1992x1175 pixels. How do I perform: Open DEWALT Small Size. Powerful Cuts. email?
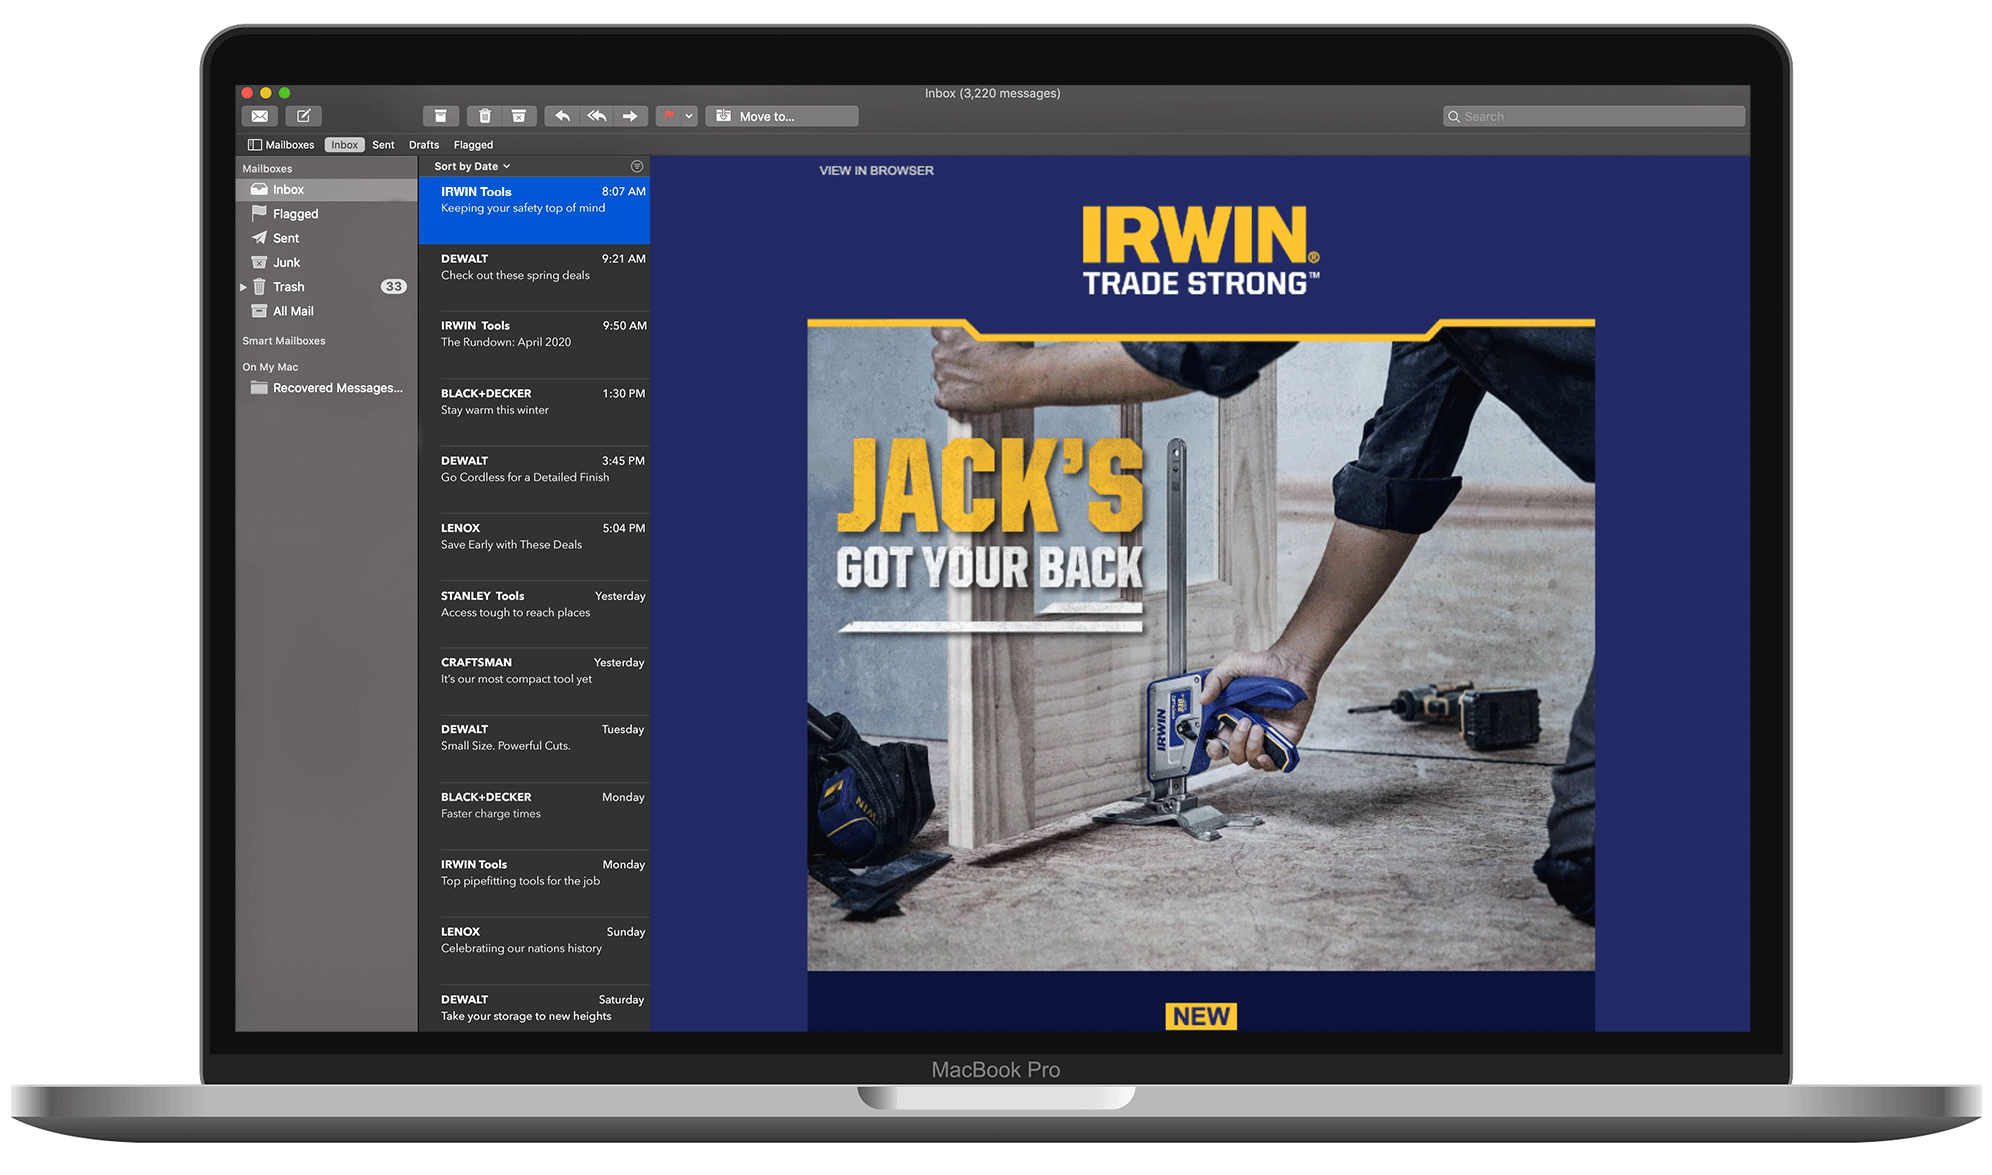534,748
